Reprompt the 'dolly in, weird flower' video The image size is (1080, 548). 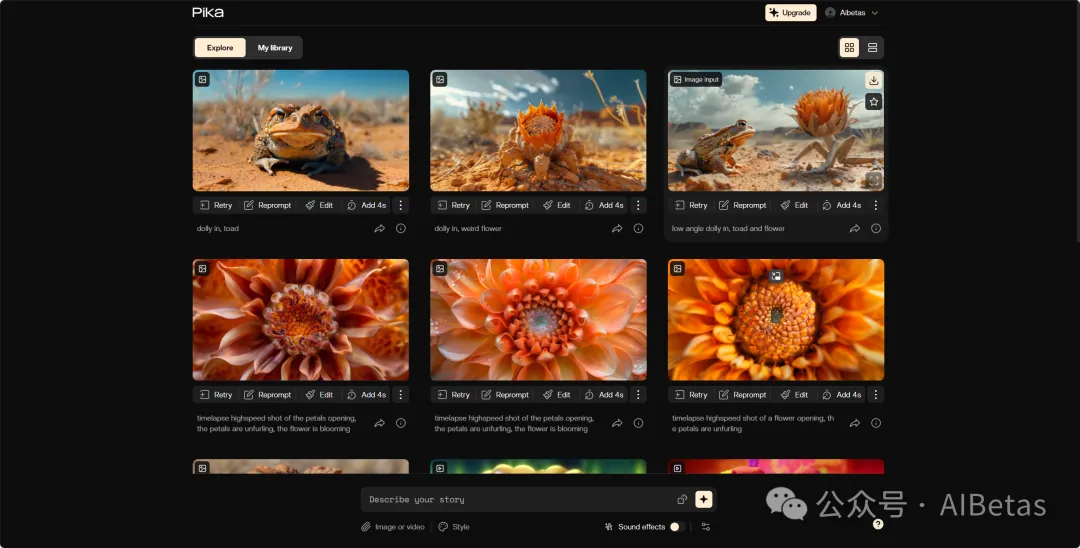click(505, 205)
